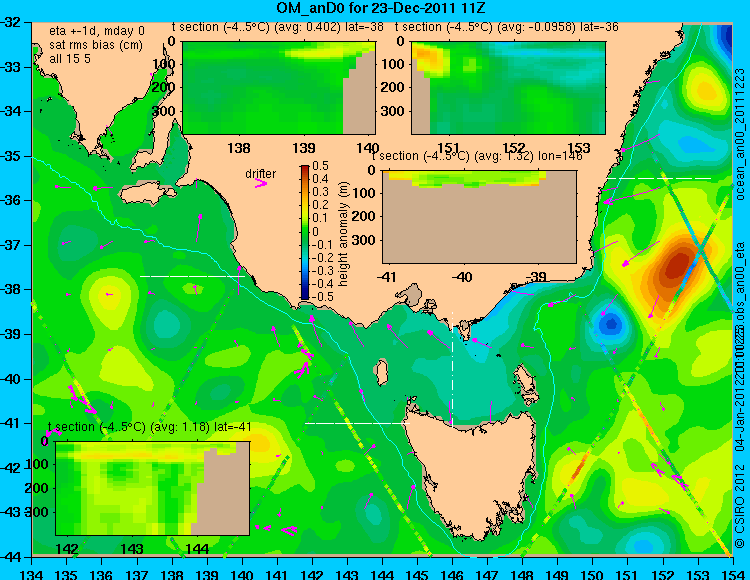Click the white dashed section line at lat -36
Screen dimensions: 750x580
pyautogui.click(x=659, y=178)
